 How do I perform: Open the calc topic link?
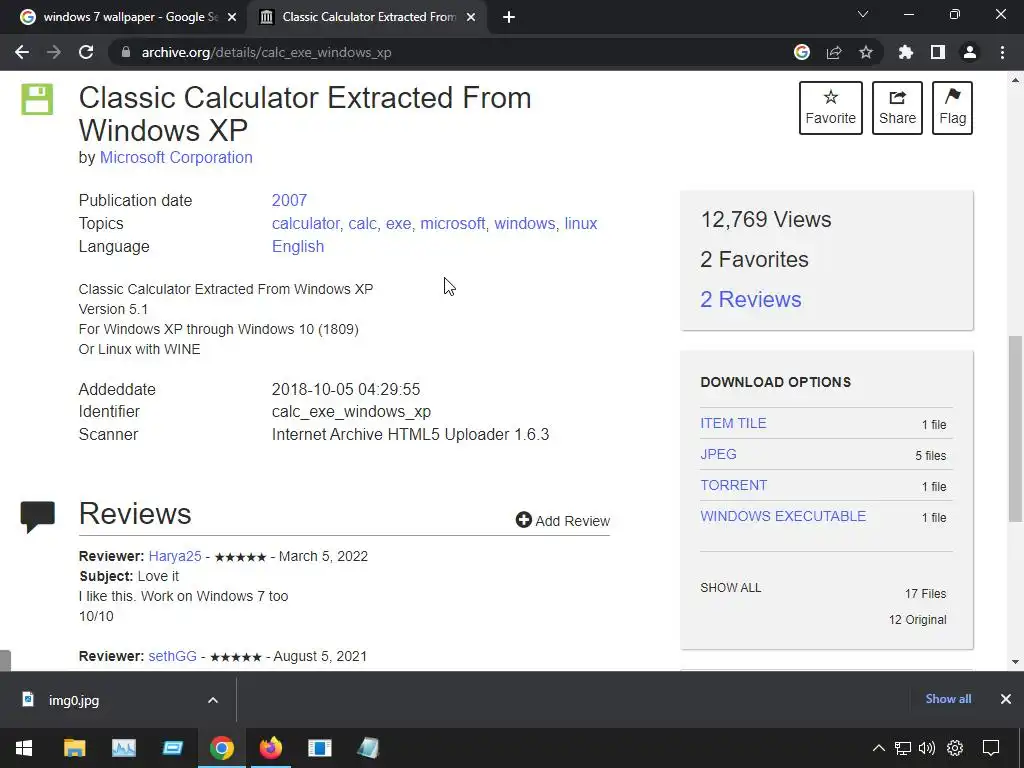point(362,223)
